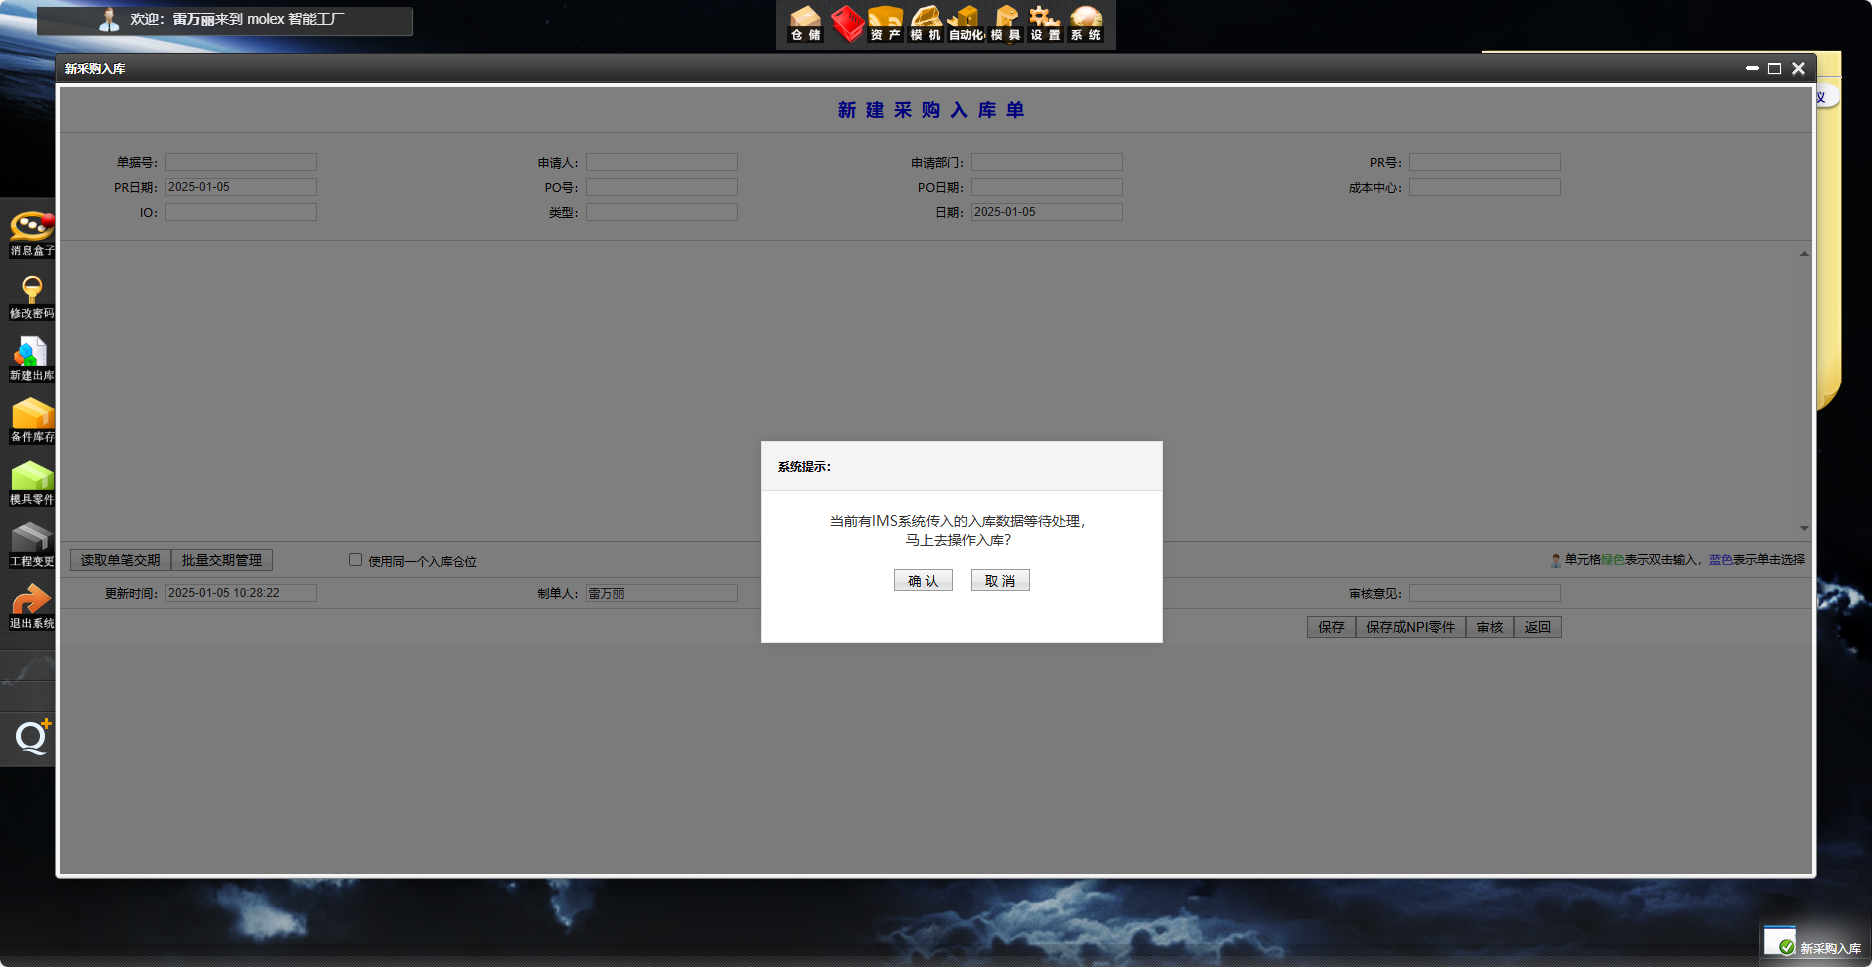Open the 自动化 automation toolbar icon
The height and width of the screenshot is (967, 1872).
[965, 24]
